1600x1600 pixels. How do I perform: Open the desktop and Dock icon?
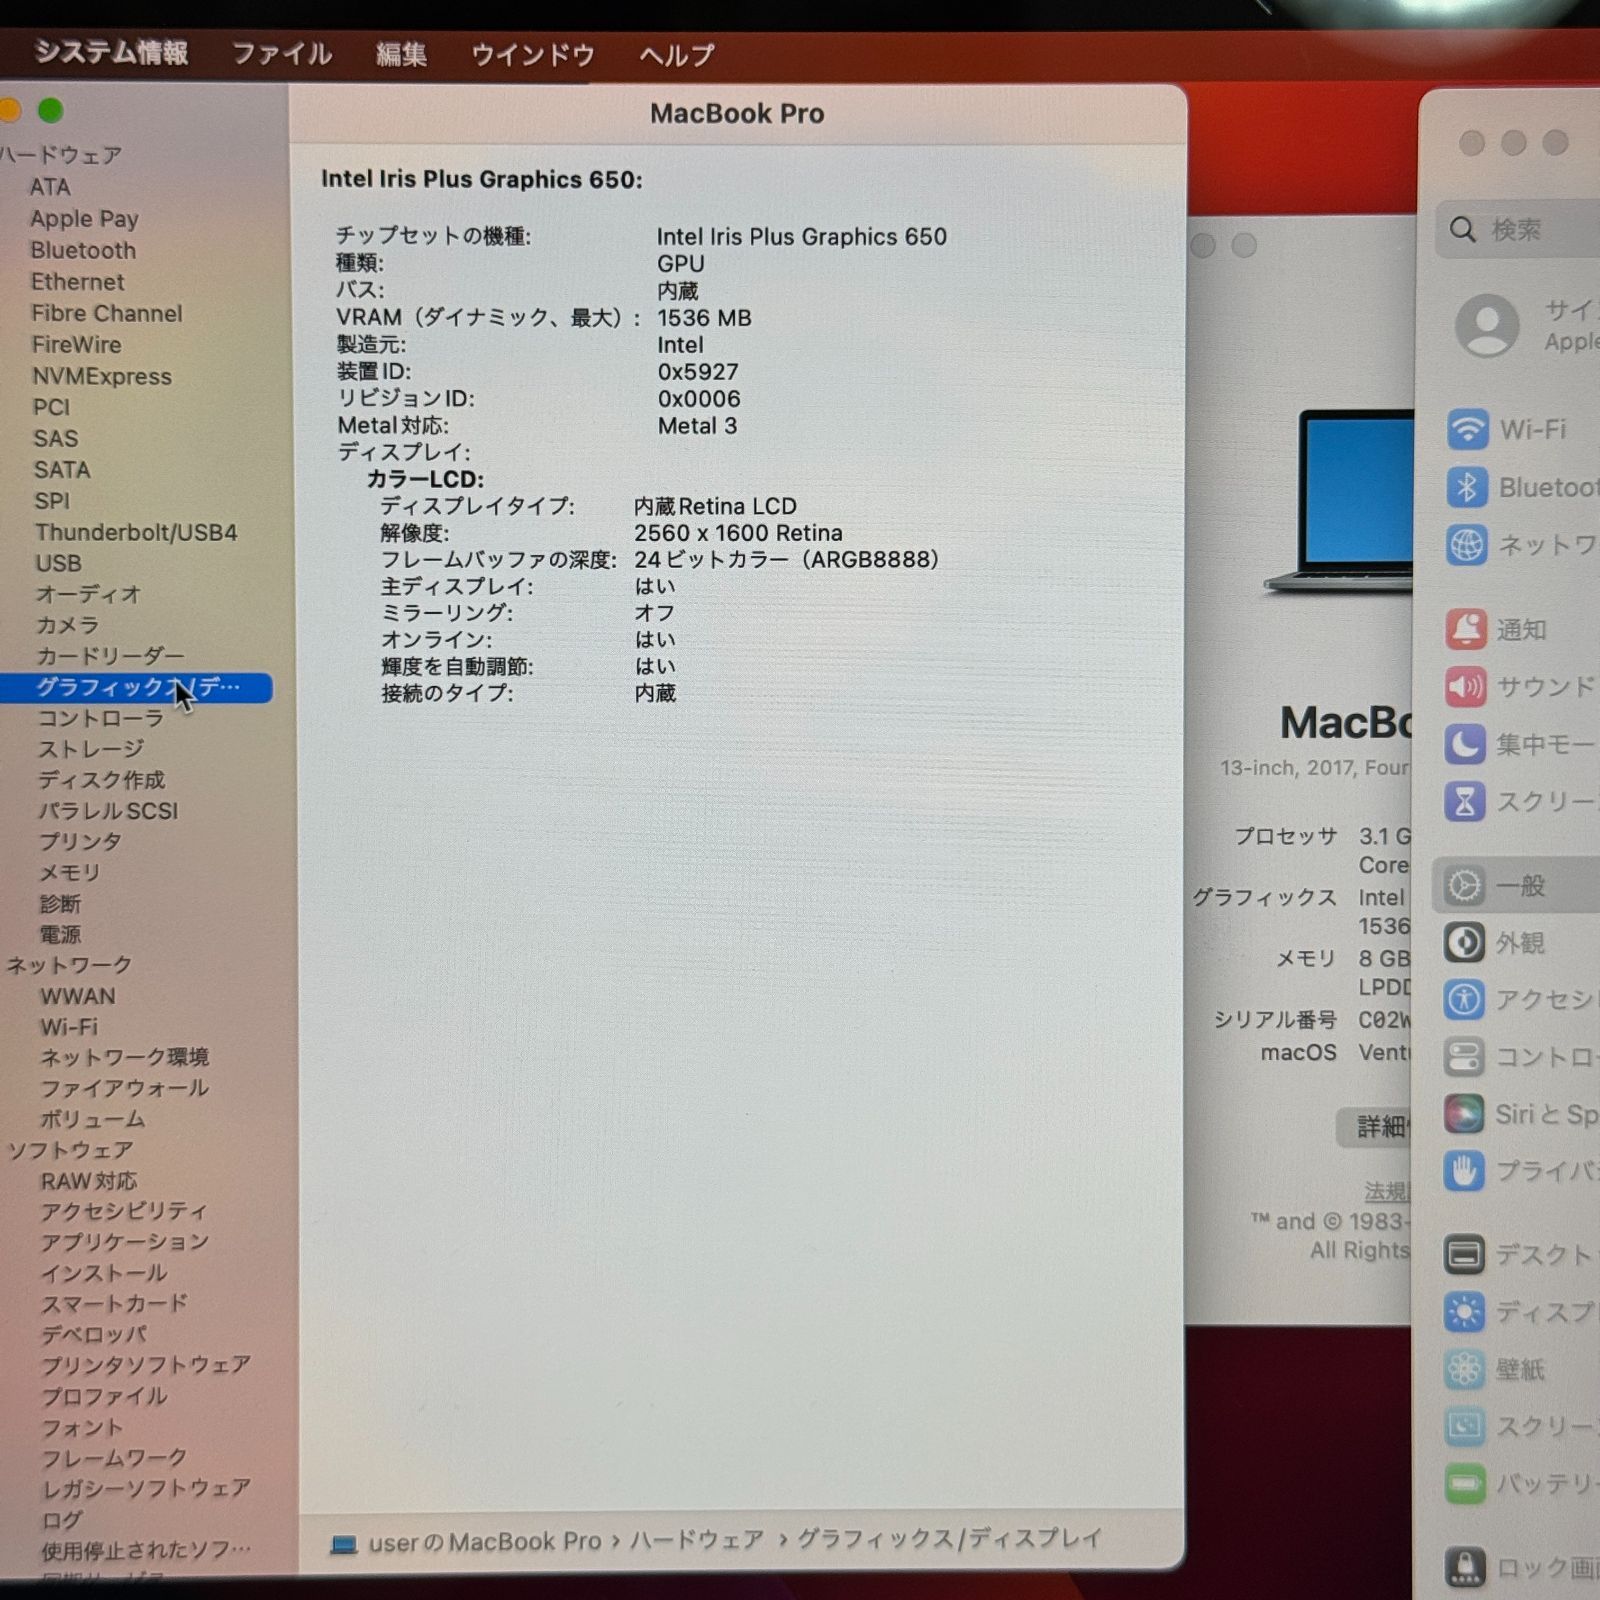(1465, 1254)
